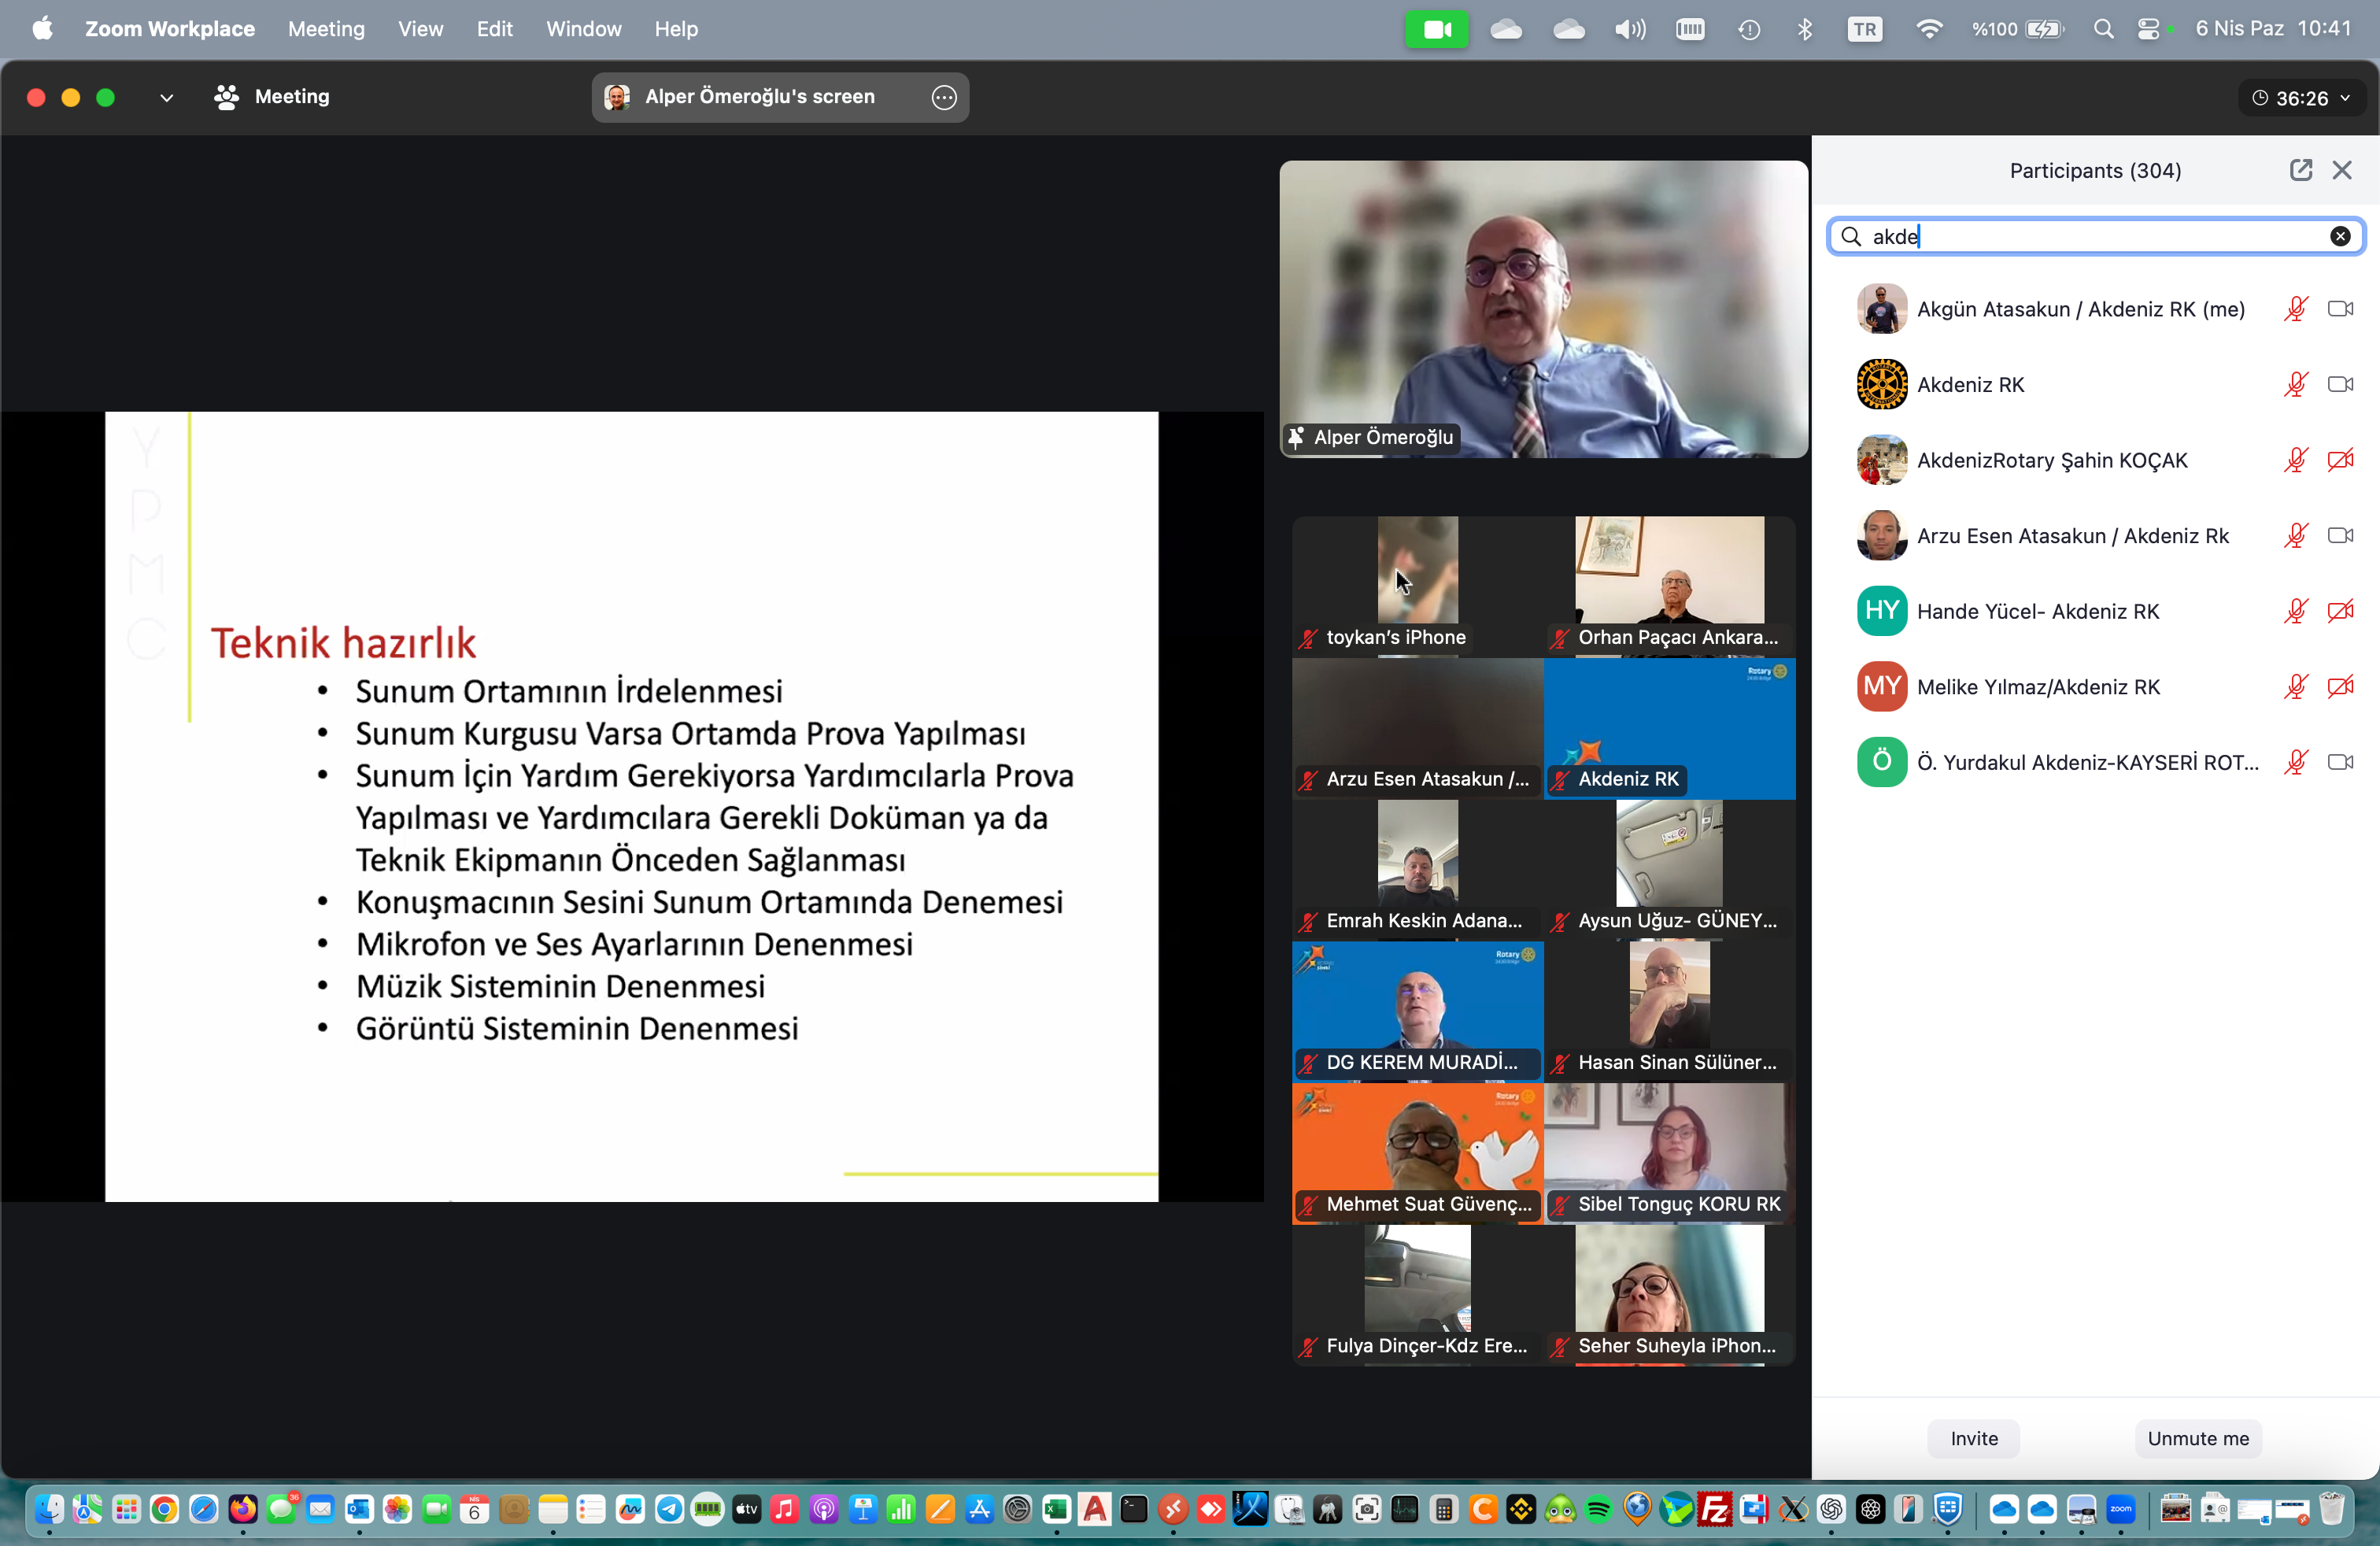Open the Window menu
Image resolution: width=2380 pixels, height=1546 pixels.
point(583,29)
